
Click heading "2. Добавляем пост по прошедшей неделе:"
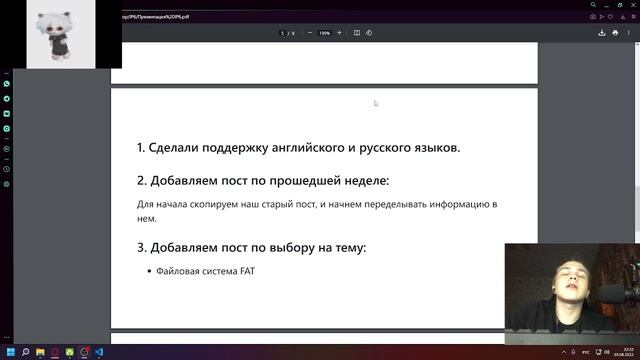[x=263, y=180]
